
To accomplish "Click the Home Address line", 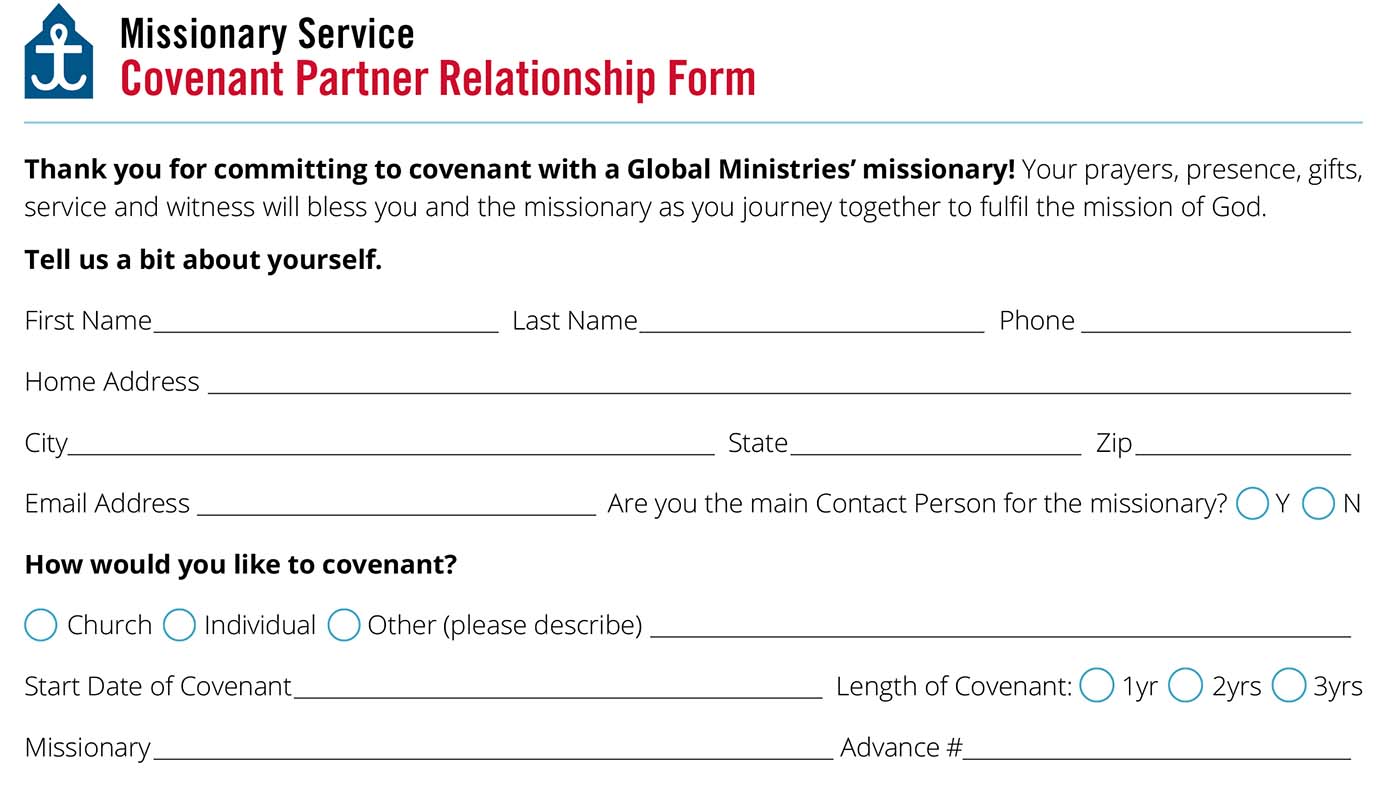I will 778,382.
